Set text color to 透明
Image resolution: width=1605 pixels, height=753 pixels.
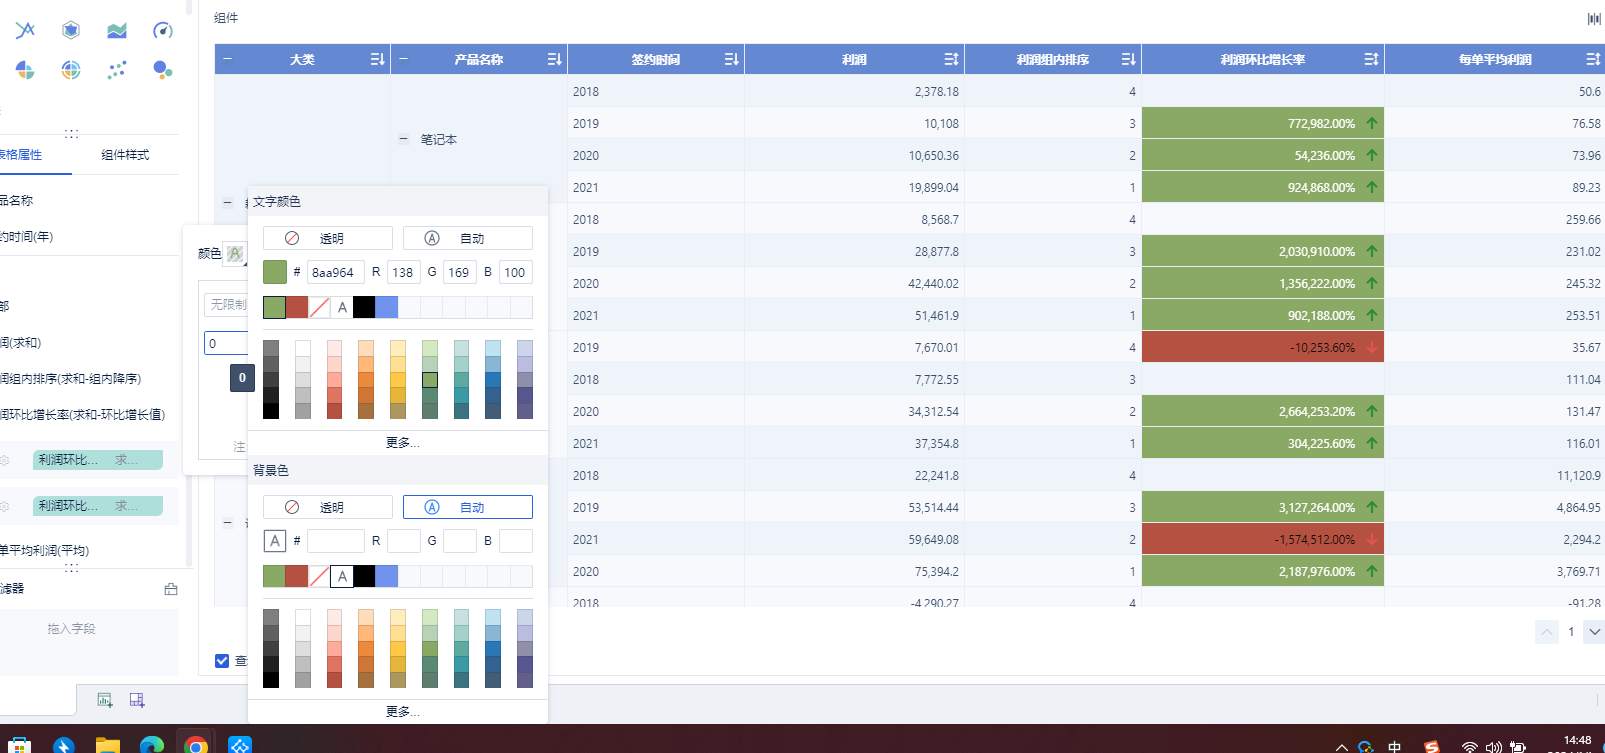coord(327,238)
